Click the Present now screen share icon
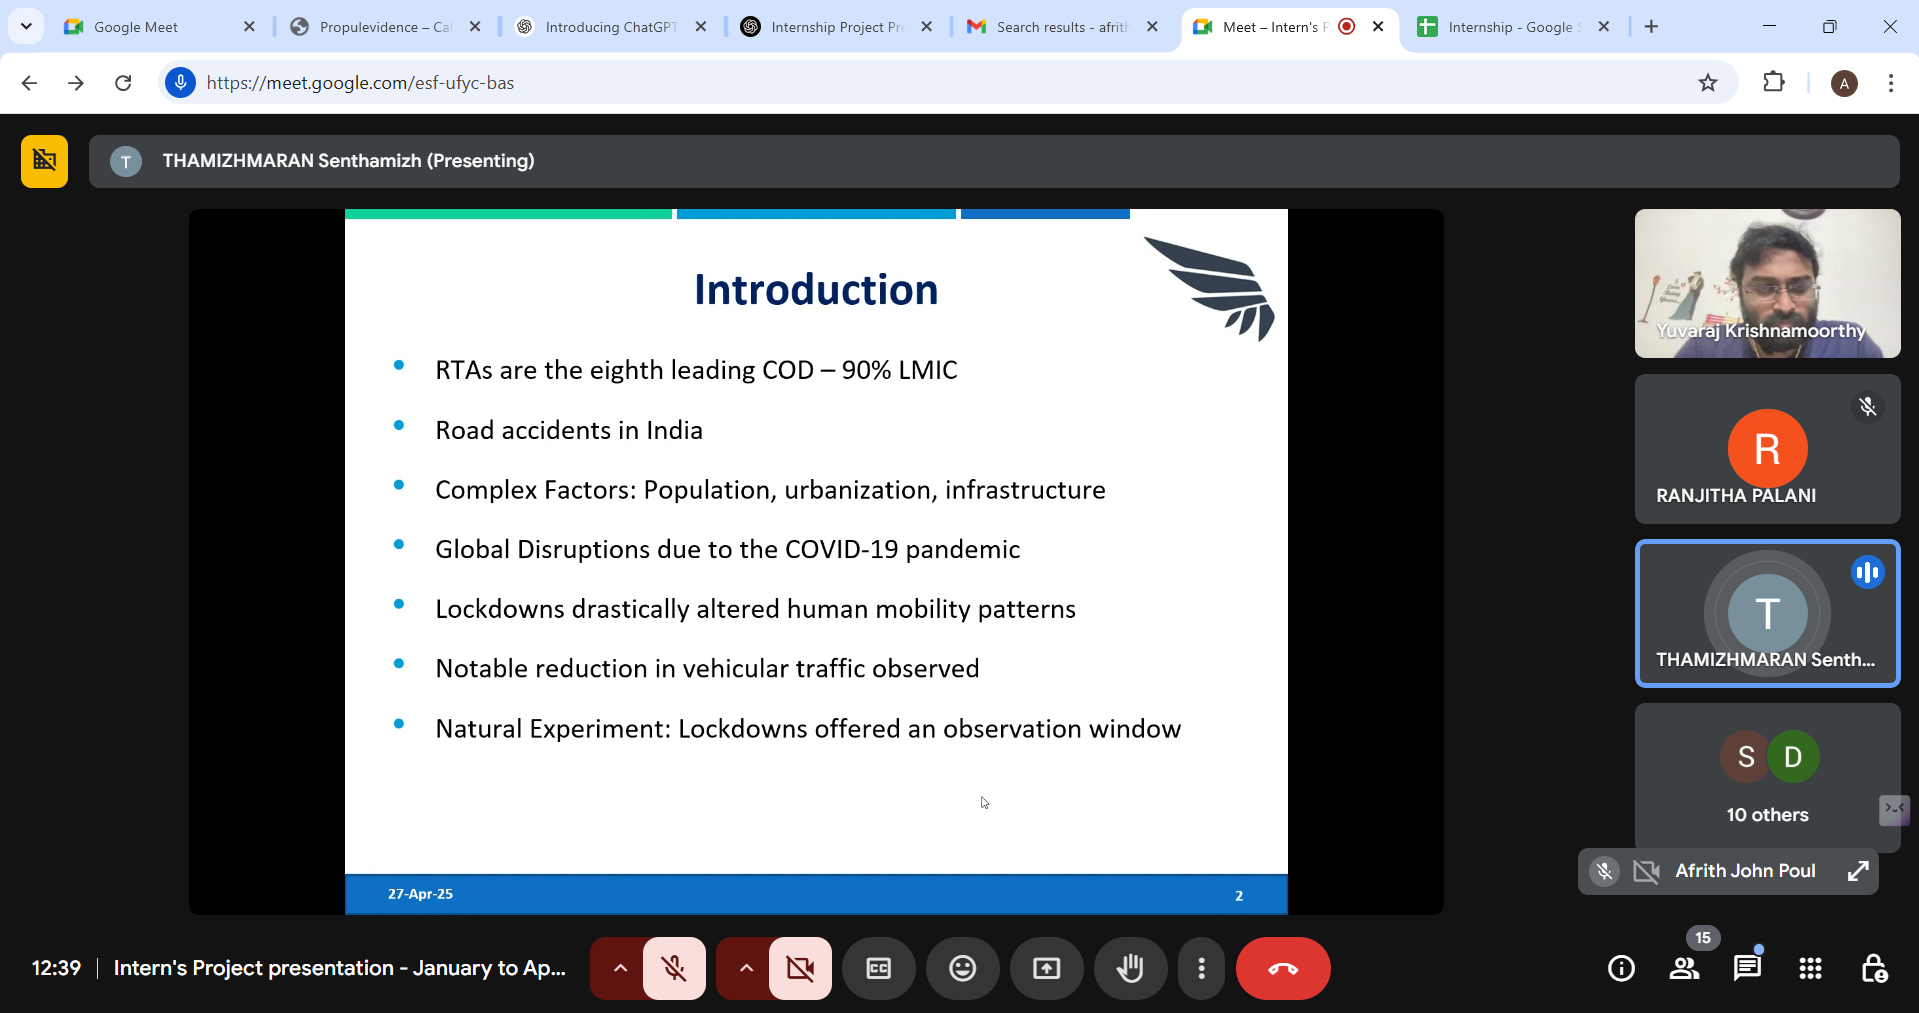Viewport: 1919px width, 1013px height. pos(1046,968)
